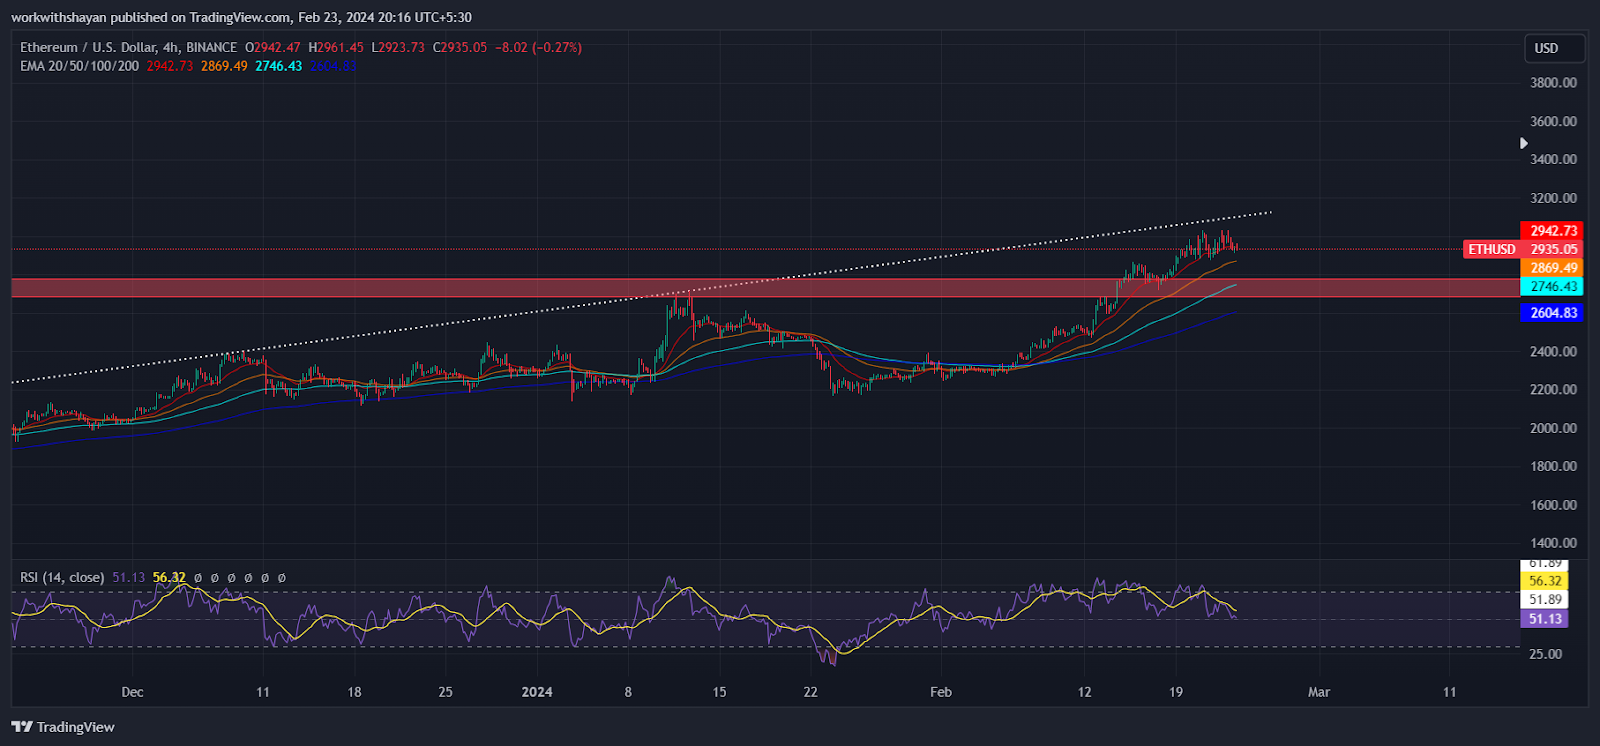Click the white 51.89 RSI scale tag
The width and height of the screenshot is (1600, 746).
coord(1544,600)
